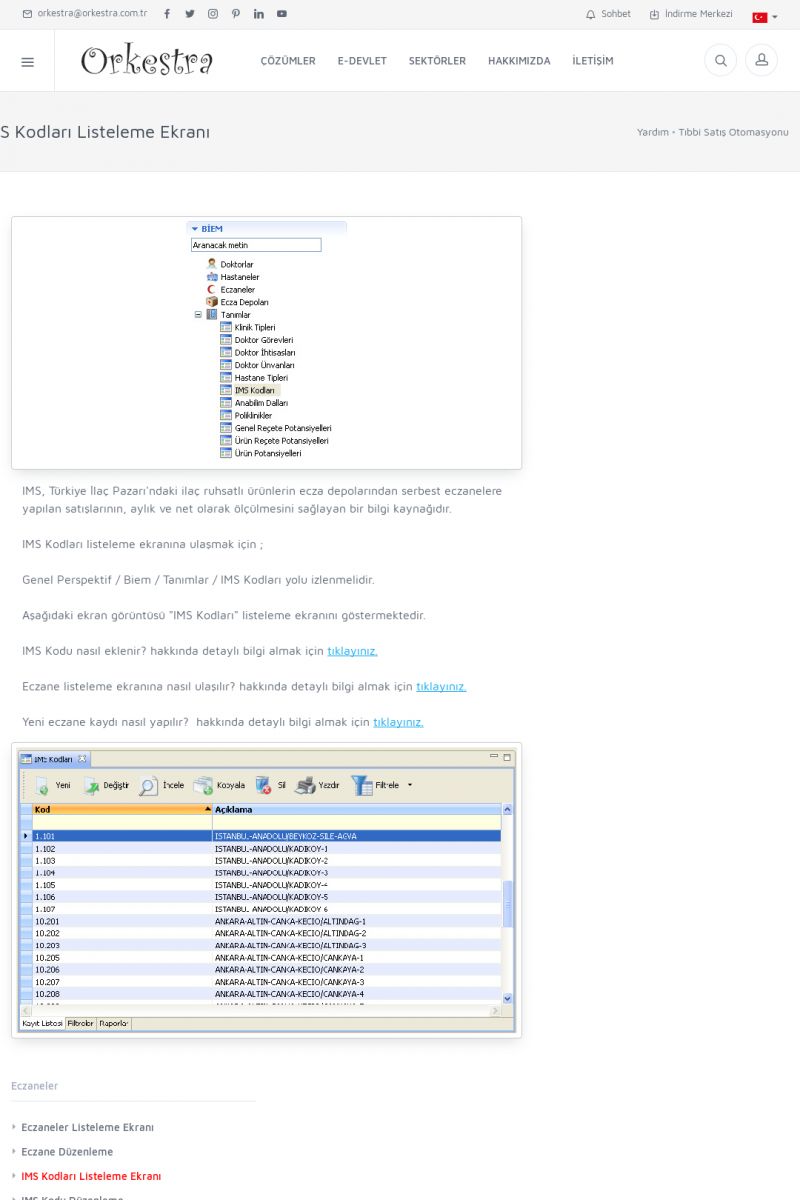
Task: Open the ÇÖZÜMLER menu
Action: [x=288, y=61]
